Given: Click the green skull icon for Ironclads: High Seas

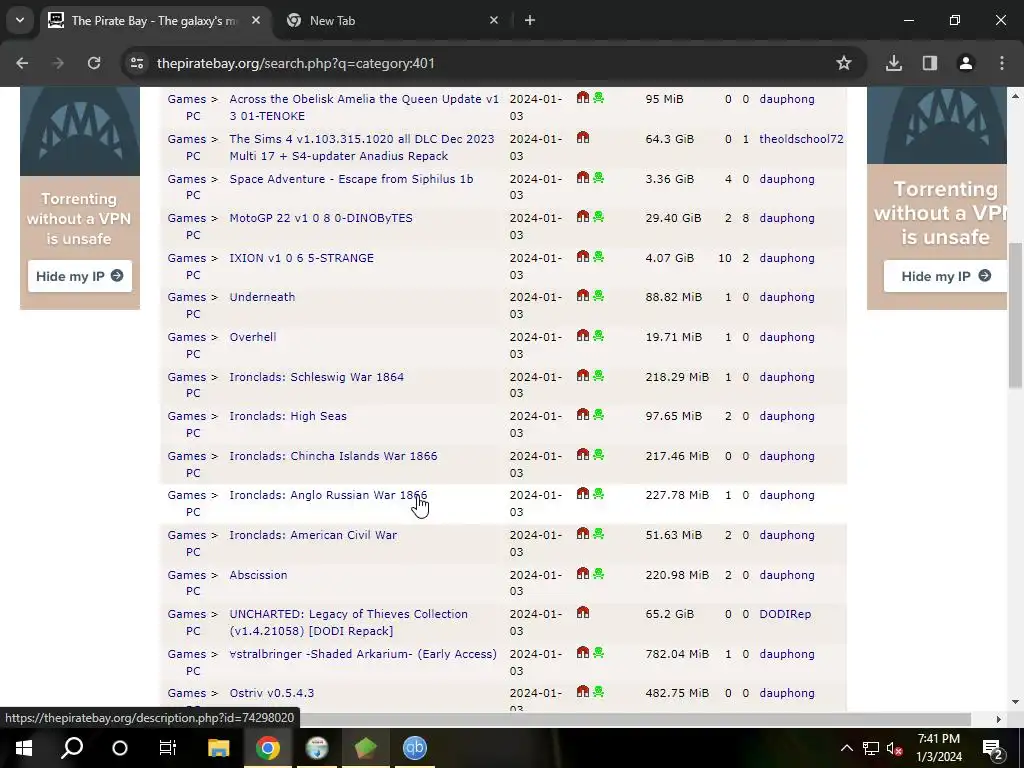Looking at the screenshot, I should coord(598,415).
